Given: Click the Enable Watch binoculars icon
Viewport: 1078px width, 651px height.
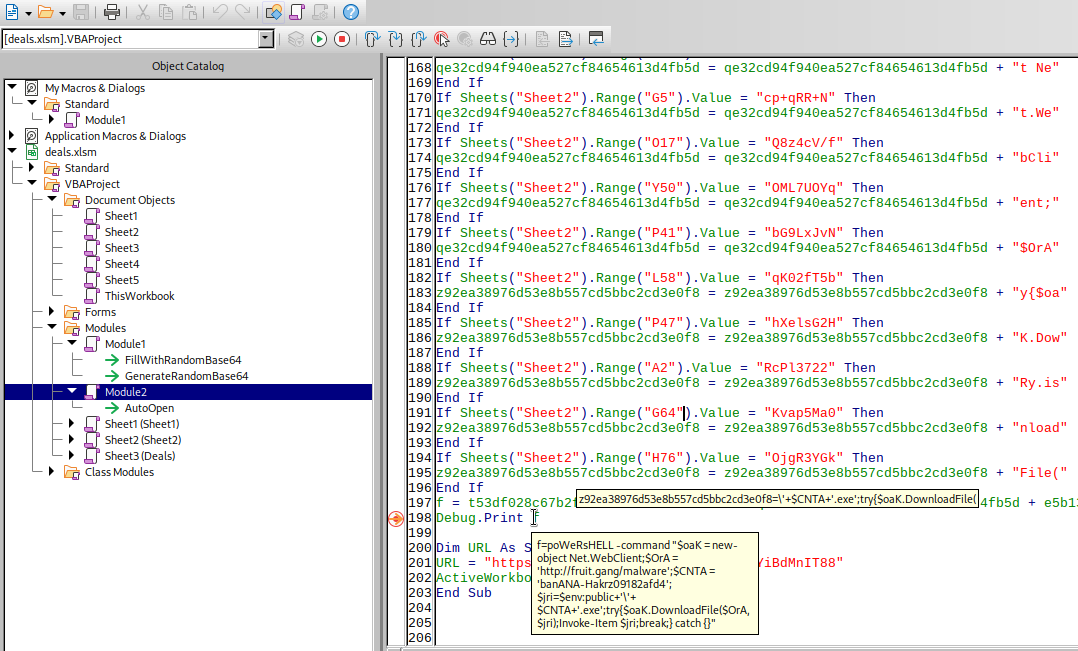Looking at the screenshot, I should click(487, 39).
